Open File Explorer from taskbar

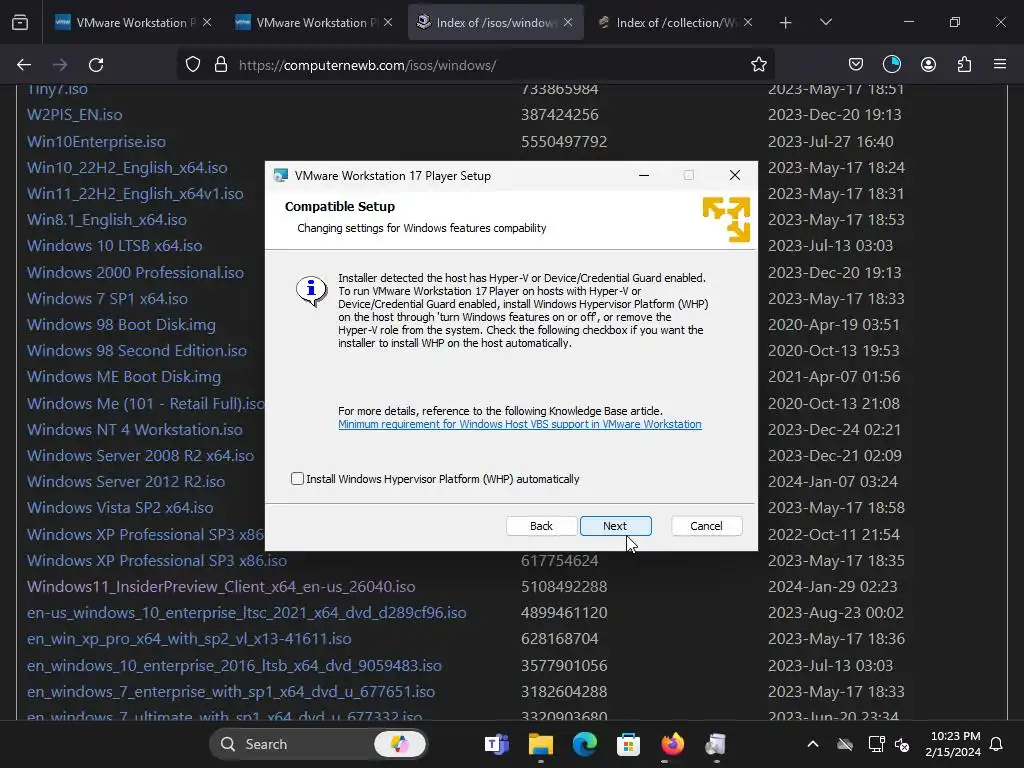(541, 744)
